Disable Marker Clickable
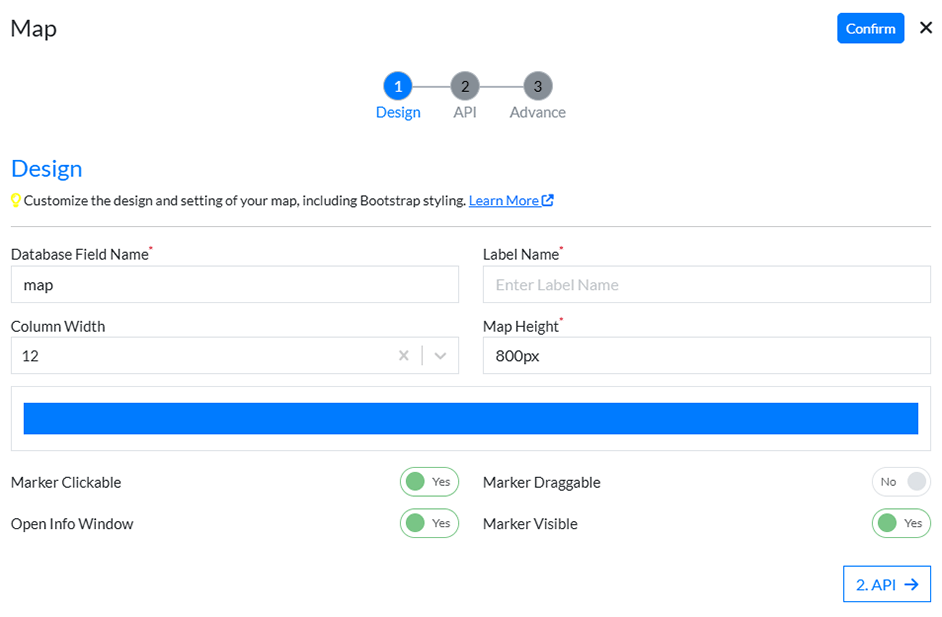 (429, 481)
